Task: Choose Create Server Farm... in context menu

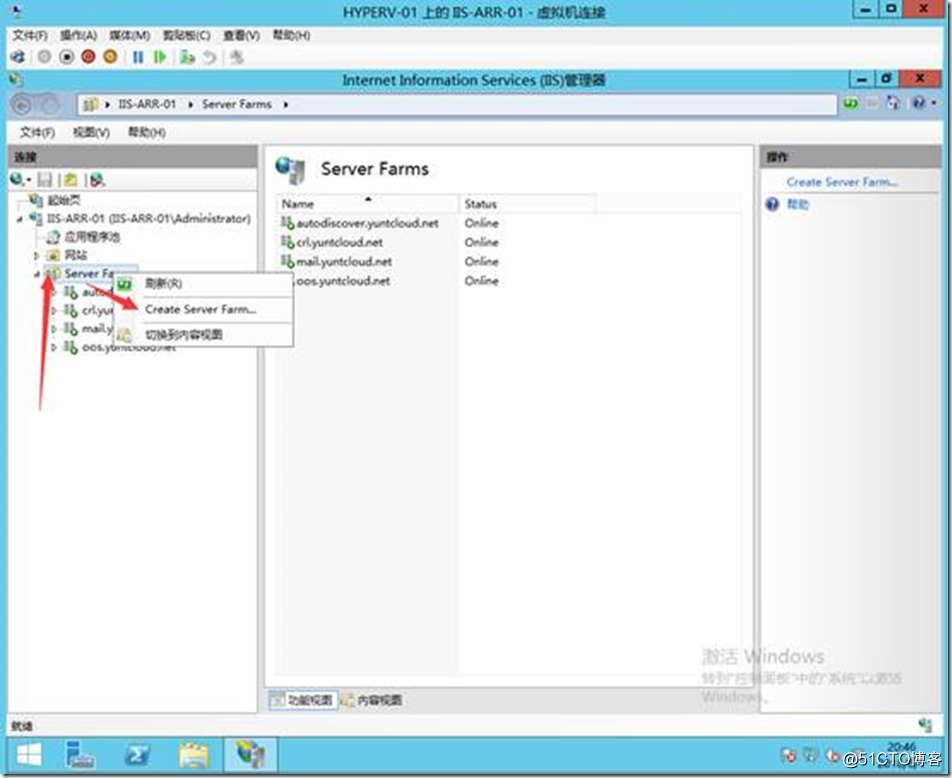Action: (203, 309)
